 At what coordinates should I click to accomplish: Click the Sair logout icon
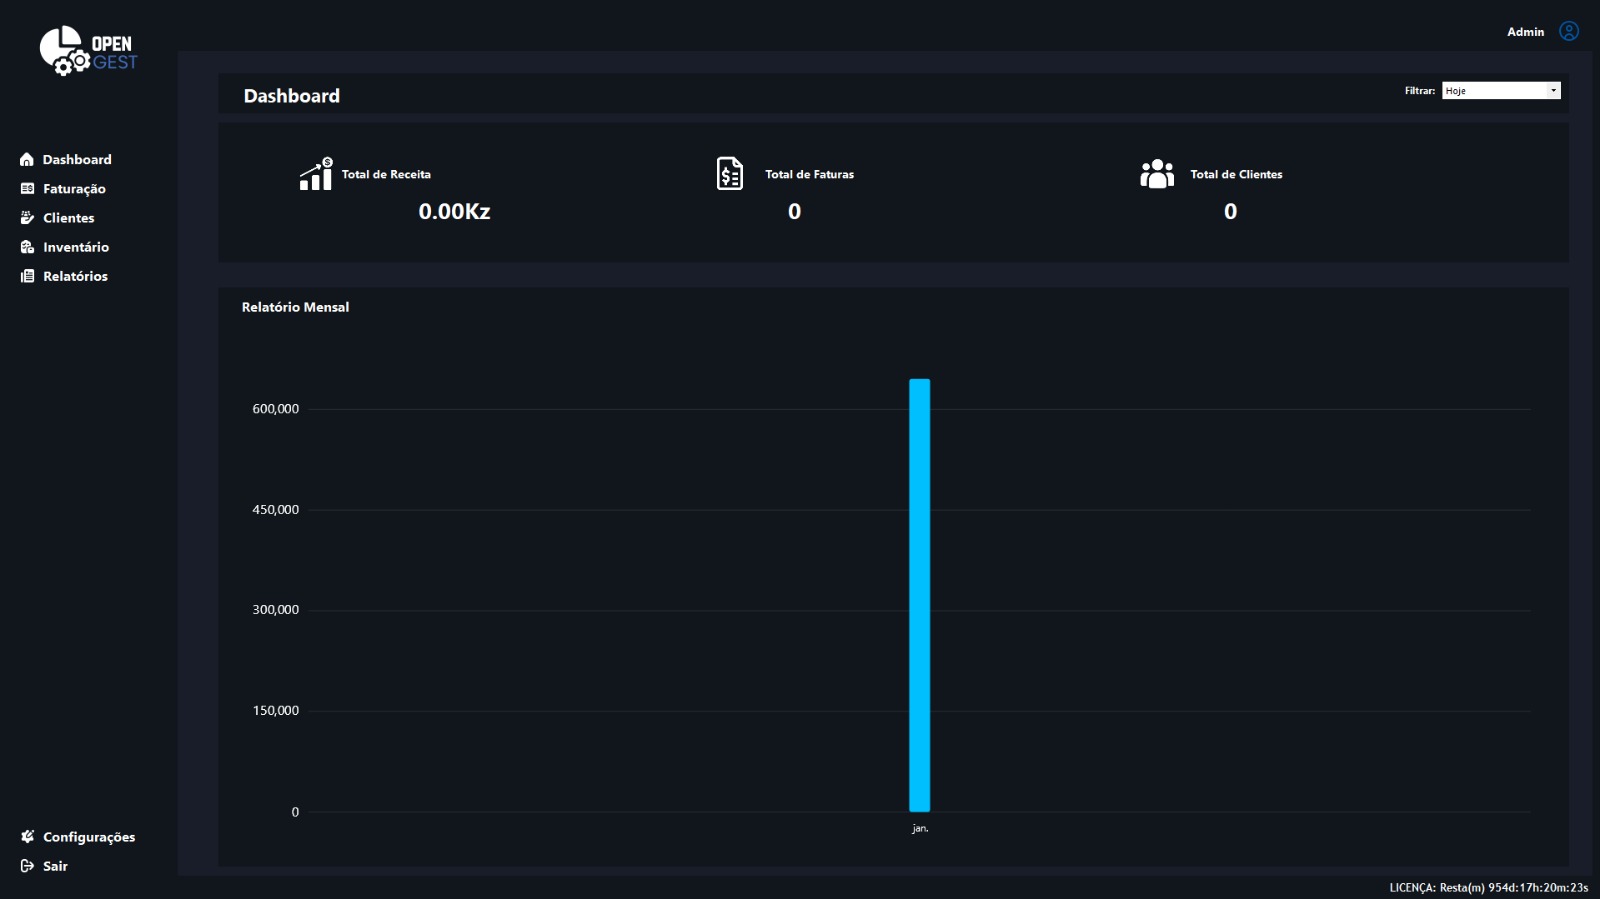[27, 866]
